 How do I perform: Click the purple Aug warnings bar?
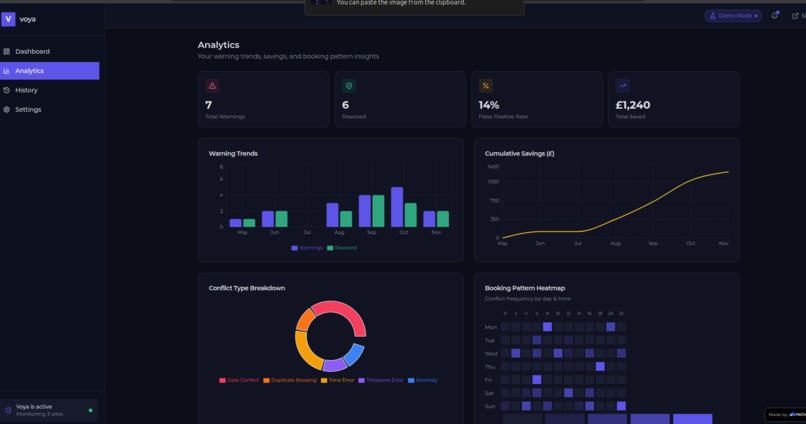click(333, 215)
